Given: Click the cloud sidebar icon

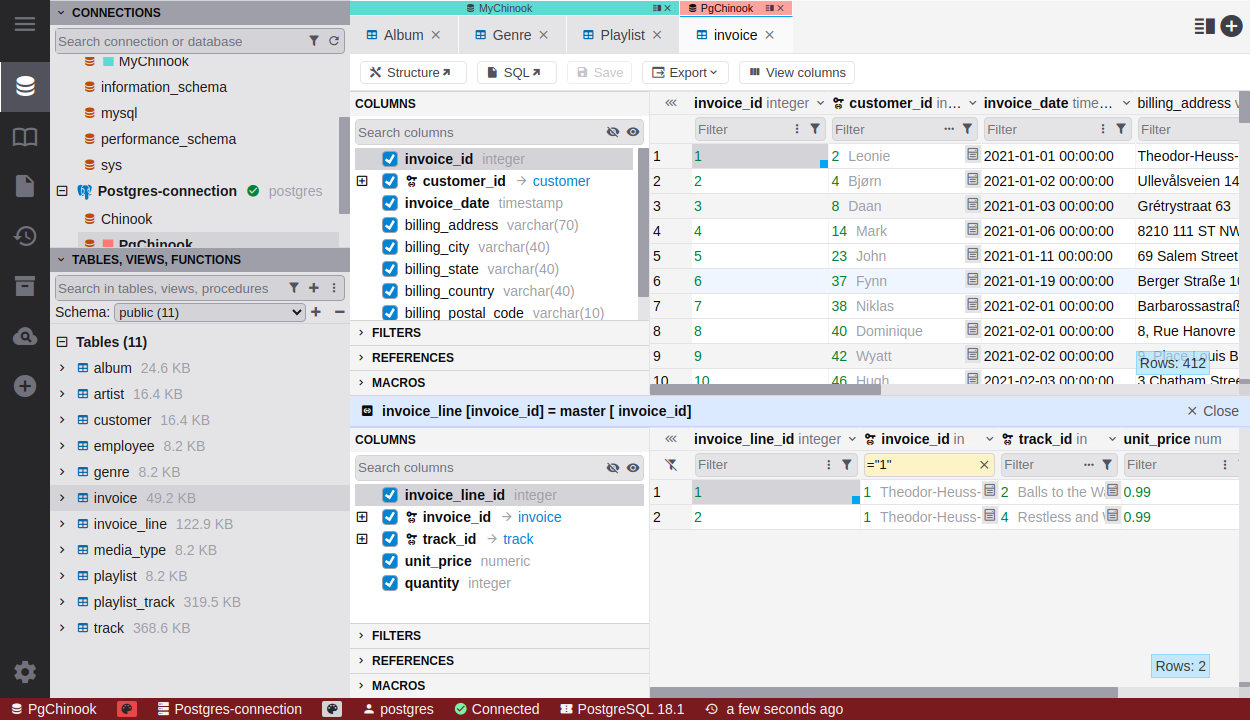Looking at the screenshot, I should point(25,336).
